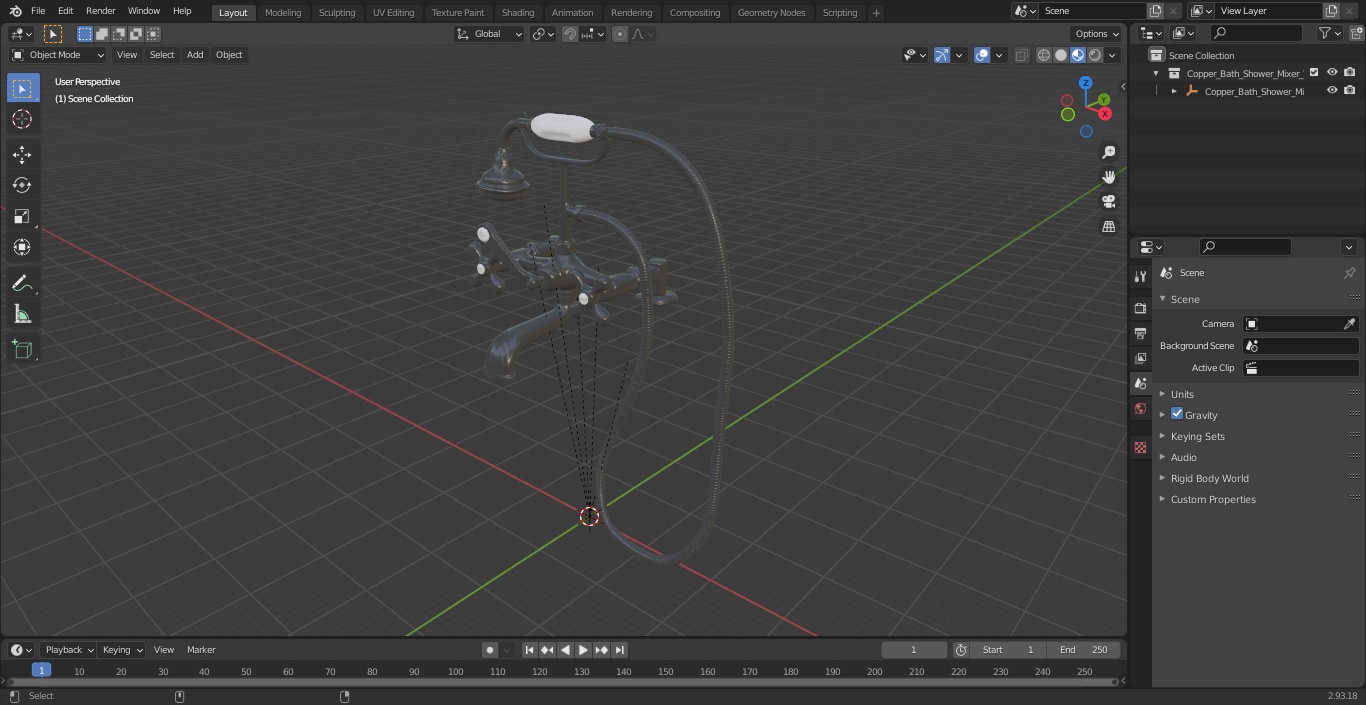Open the Playback dropdown in timeline

[x=69, y=650]
